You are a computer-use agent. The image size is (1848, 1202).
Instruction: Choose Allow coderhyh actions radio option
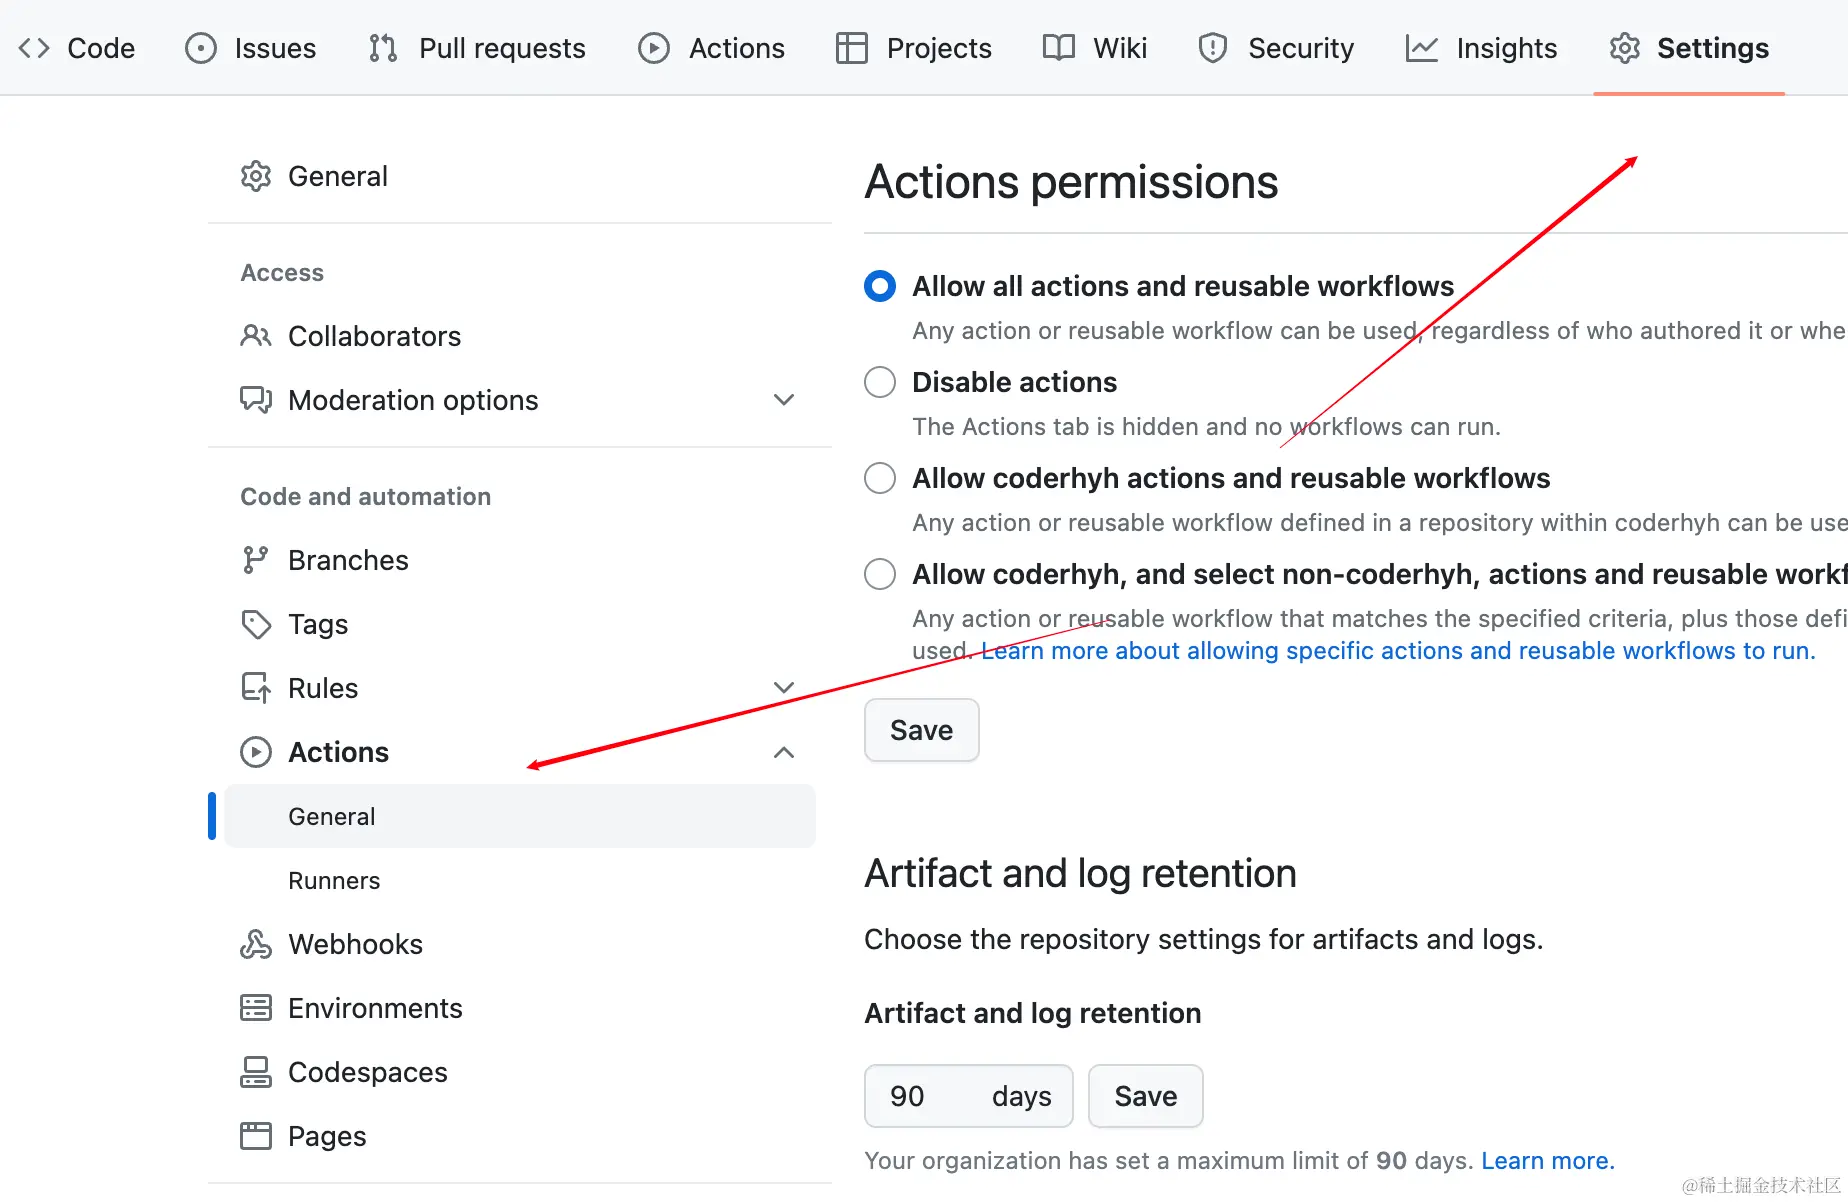tap(880, 478)
